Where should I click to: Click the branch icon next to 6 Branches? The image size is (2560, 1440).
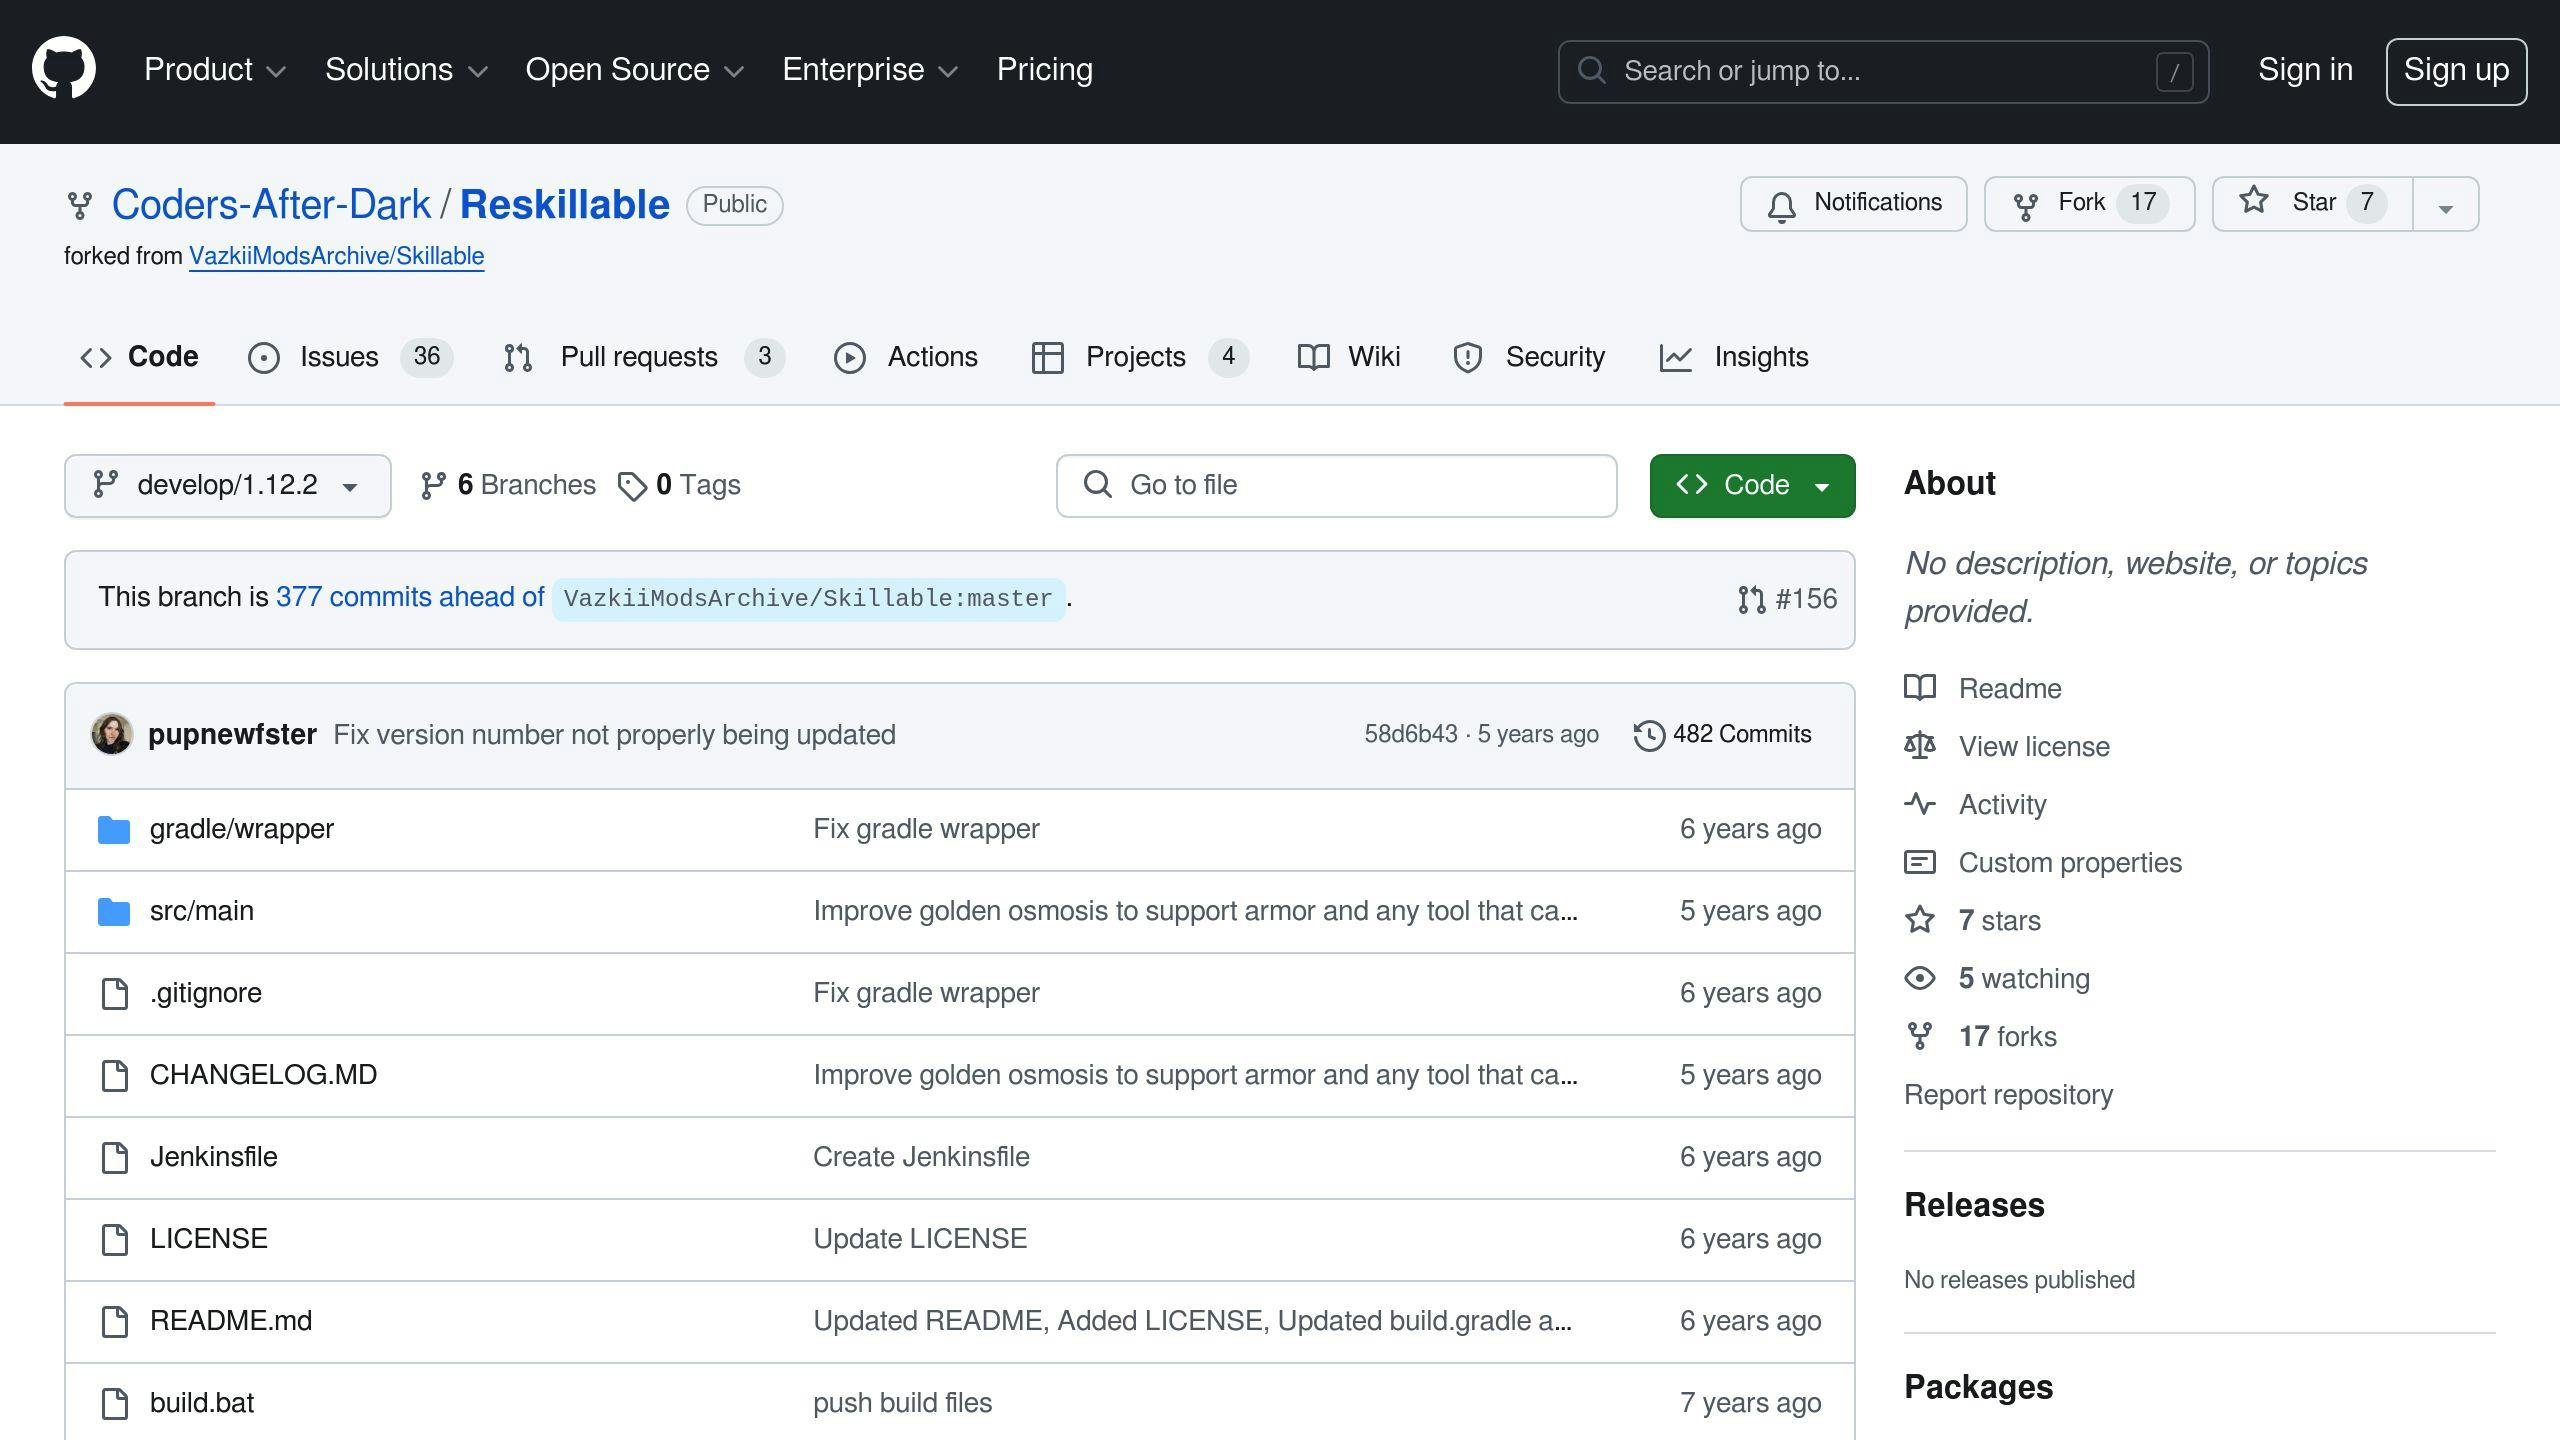pos(433,486)
